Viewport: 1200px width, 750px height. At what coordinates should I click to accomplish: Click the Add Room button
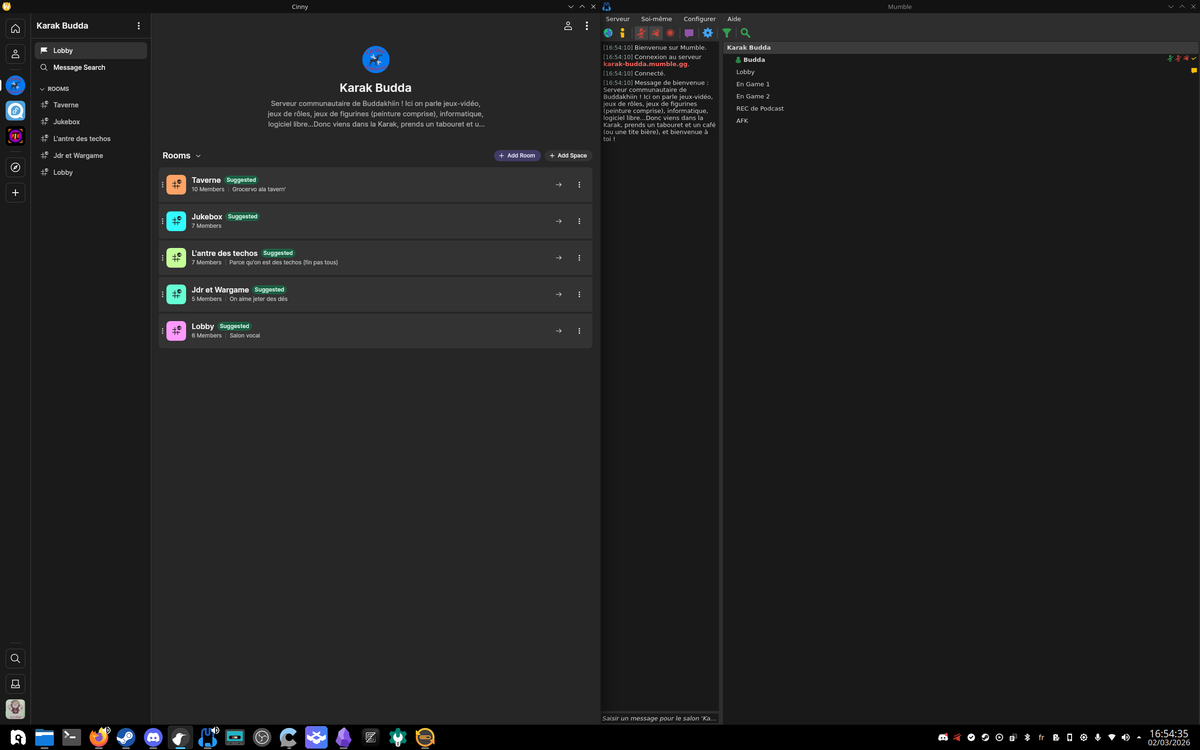coord(517,155)
